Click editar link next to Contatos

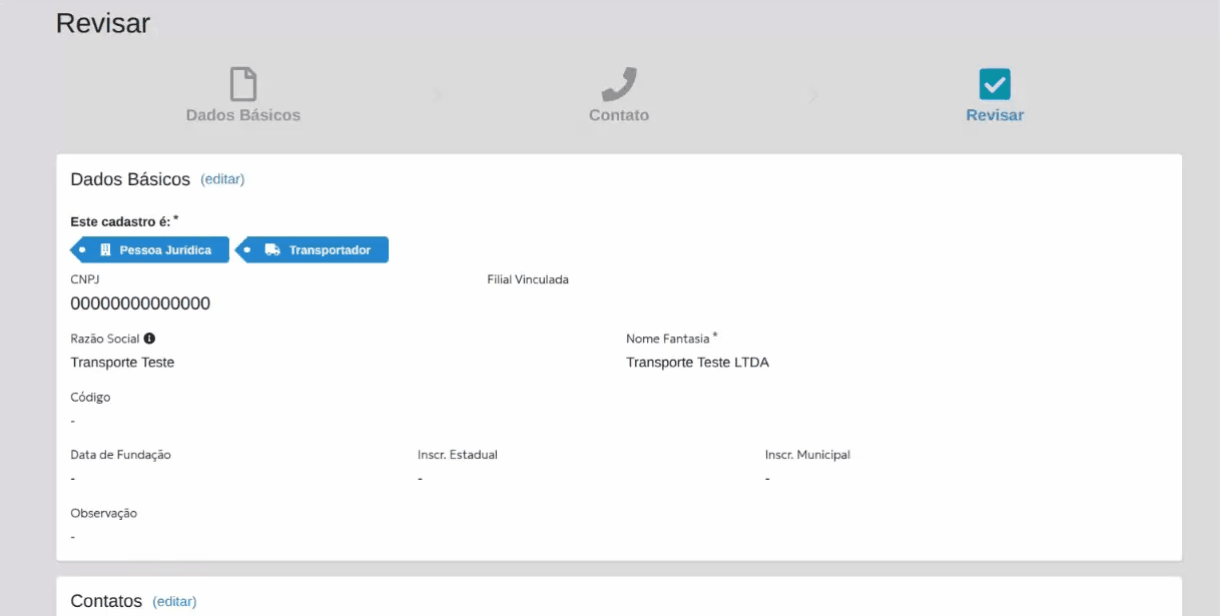[174, 601]
